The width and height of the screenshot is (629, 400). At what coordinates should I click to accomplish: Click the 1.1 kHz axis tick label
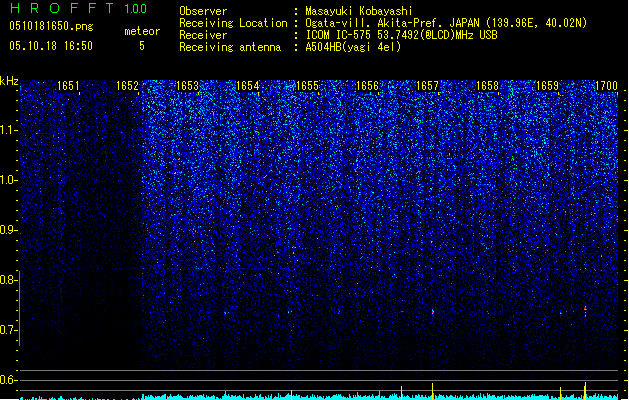[x=8, y=130]
